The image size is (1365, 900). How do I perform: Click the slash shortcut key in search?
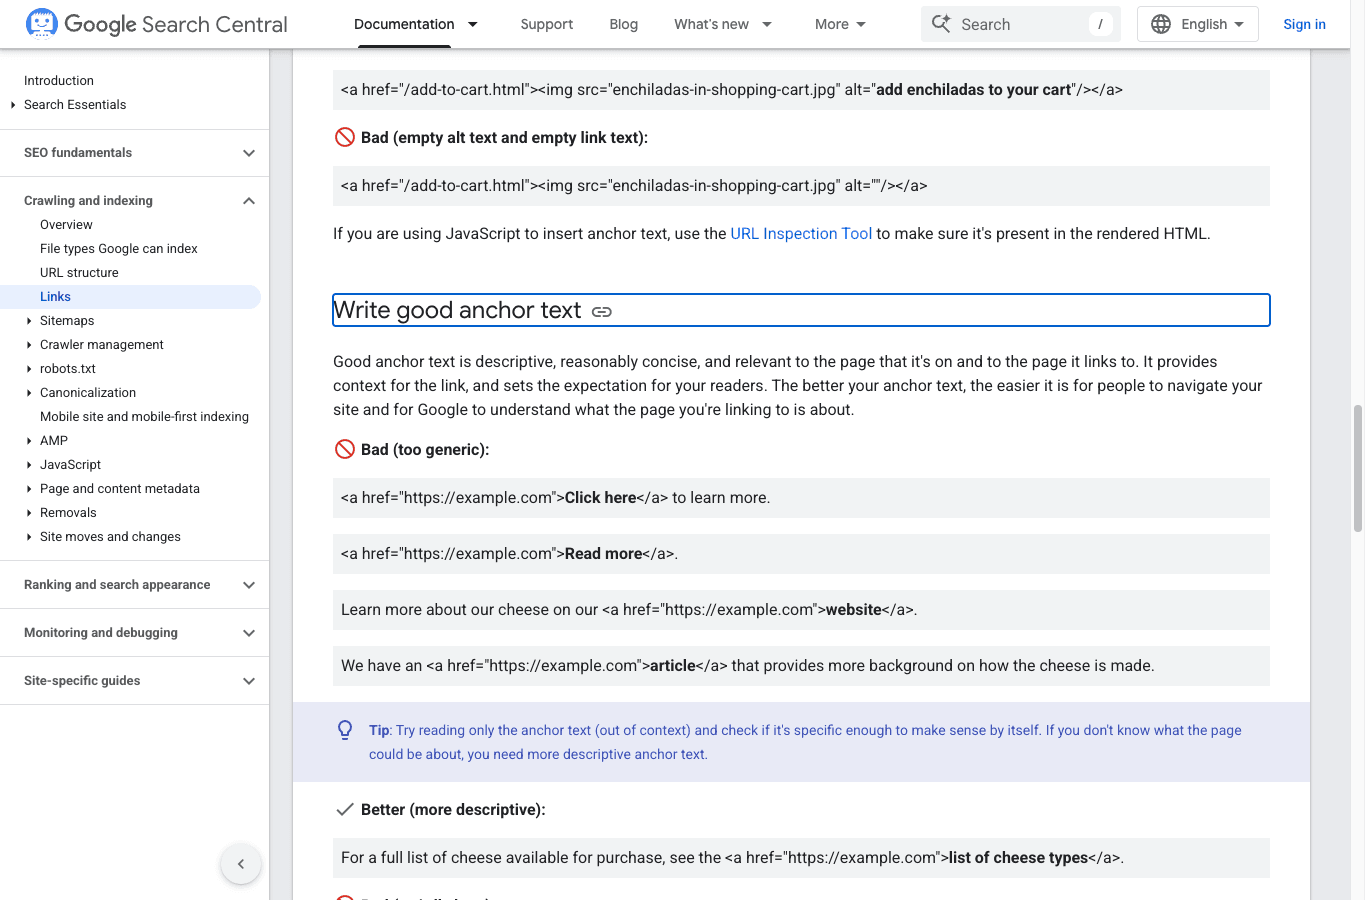pos(1100,24)
